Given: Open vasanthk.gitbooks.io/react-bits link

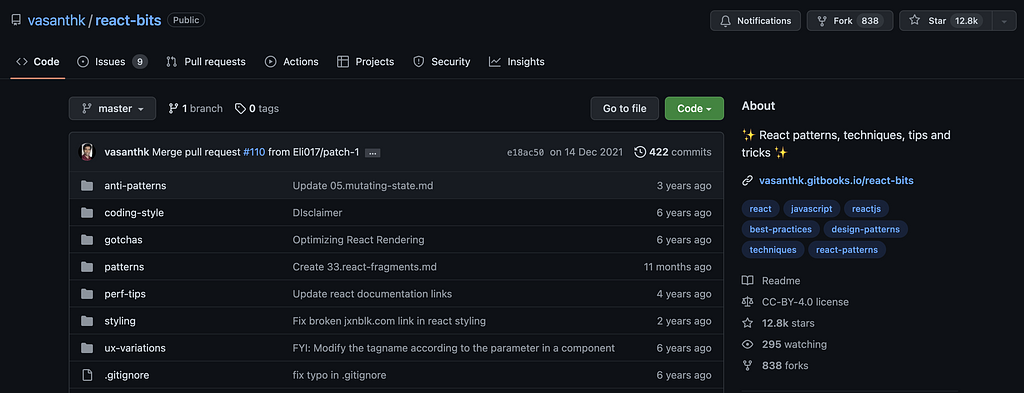Looking at the screenshot, I should click(x=836, y=181).
